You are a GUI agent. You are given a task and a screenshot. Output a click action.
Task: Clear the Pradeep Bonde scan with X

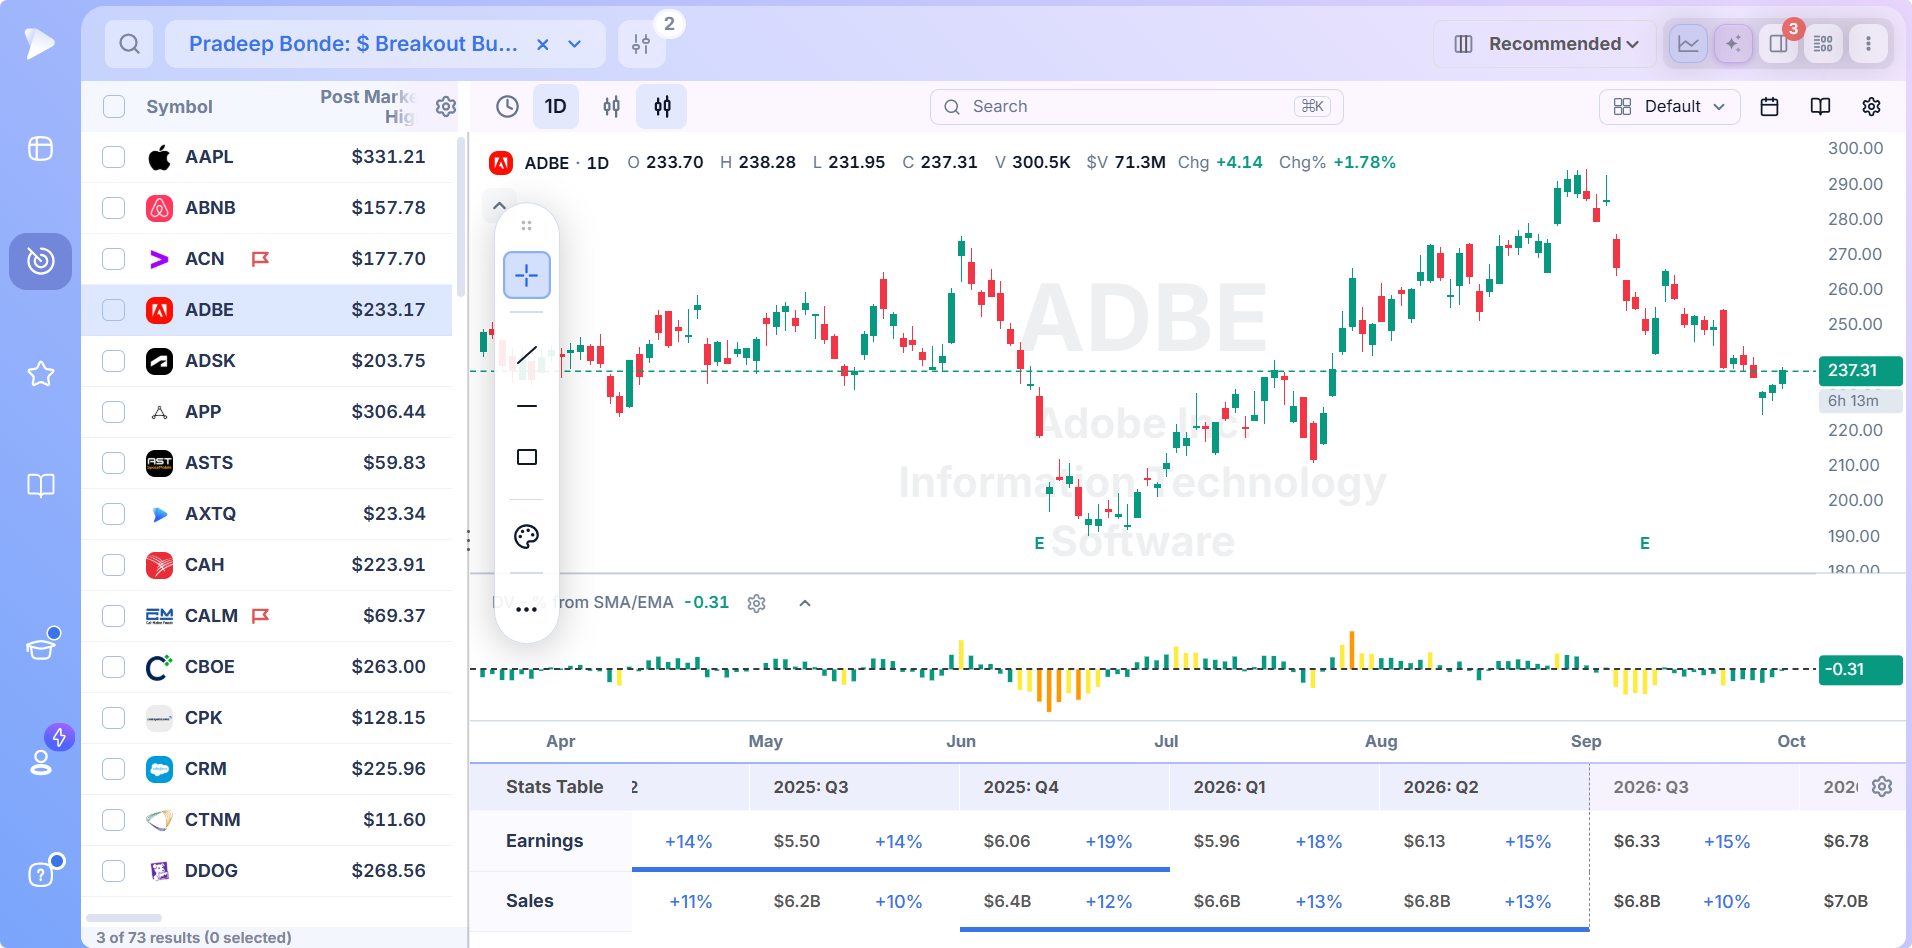(543, 44)
